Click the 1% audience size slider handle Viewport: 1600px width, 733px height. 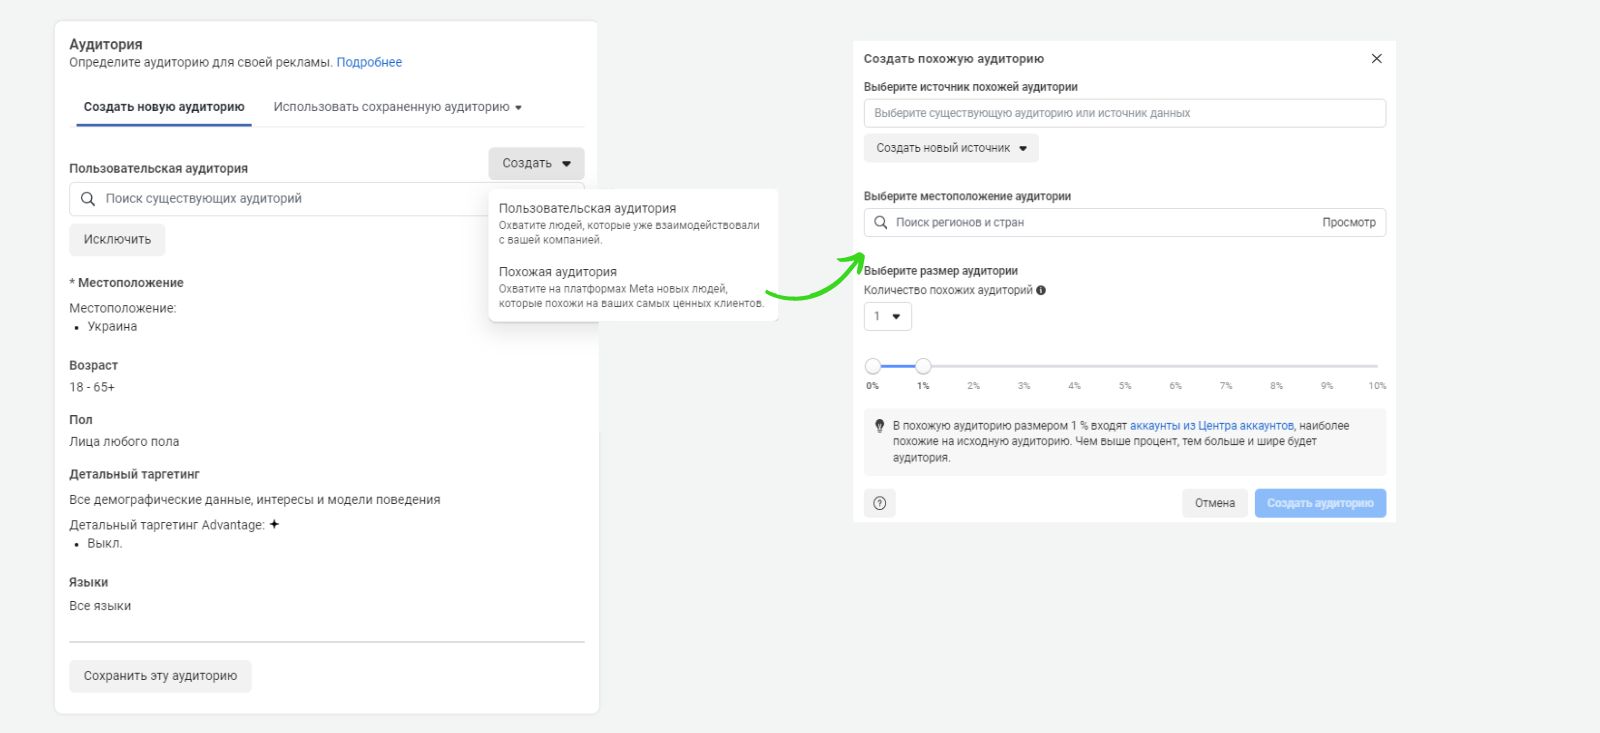[x=923, y=366]
